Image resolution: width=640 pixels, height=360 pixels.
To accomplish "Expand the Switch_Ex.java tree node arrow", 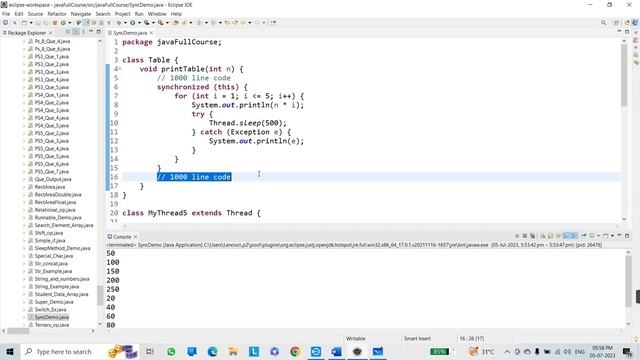I will tap(24, 310).
